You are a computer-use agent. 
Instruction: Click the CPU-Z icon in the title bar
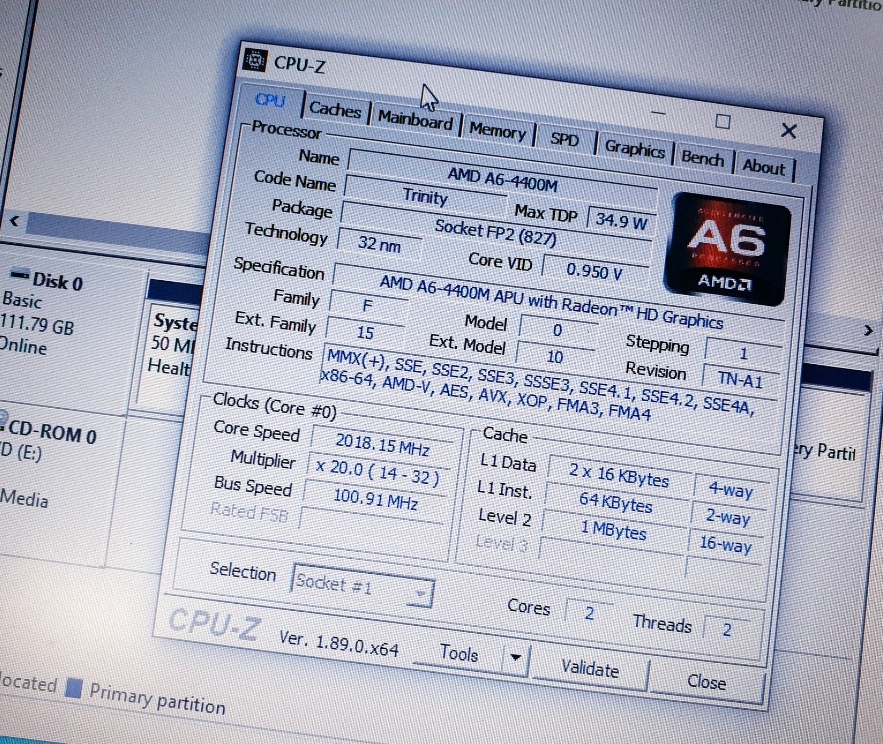pyautogui.click(x=256, y=59)
